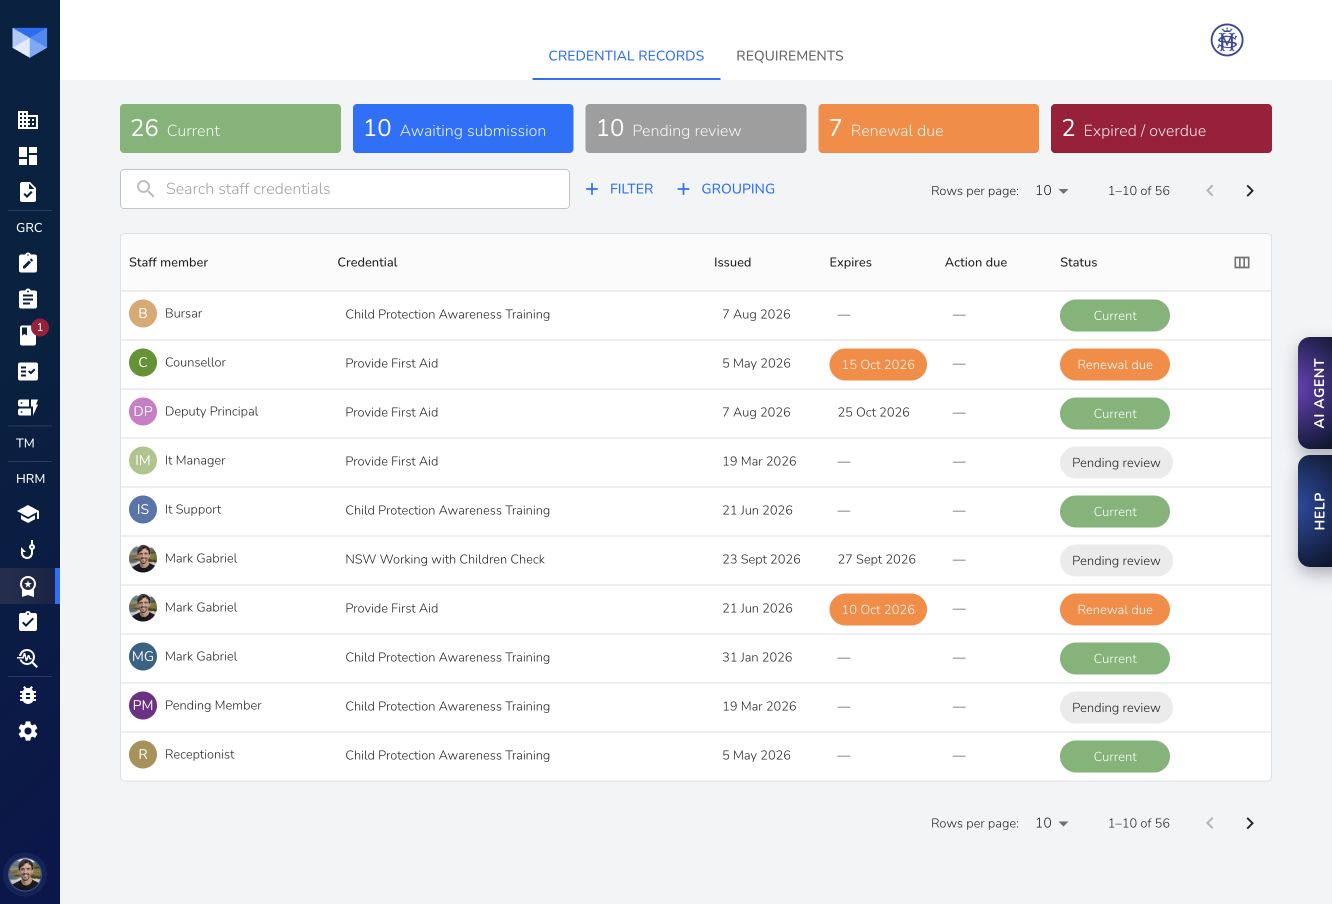Image resolution: width=1332 pixels, height=904 pixels.
Task: Open the checklist icon in sidebar
Action: [x=28, y=371]
